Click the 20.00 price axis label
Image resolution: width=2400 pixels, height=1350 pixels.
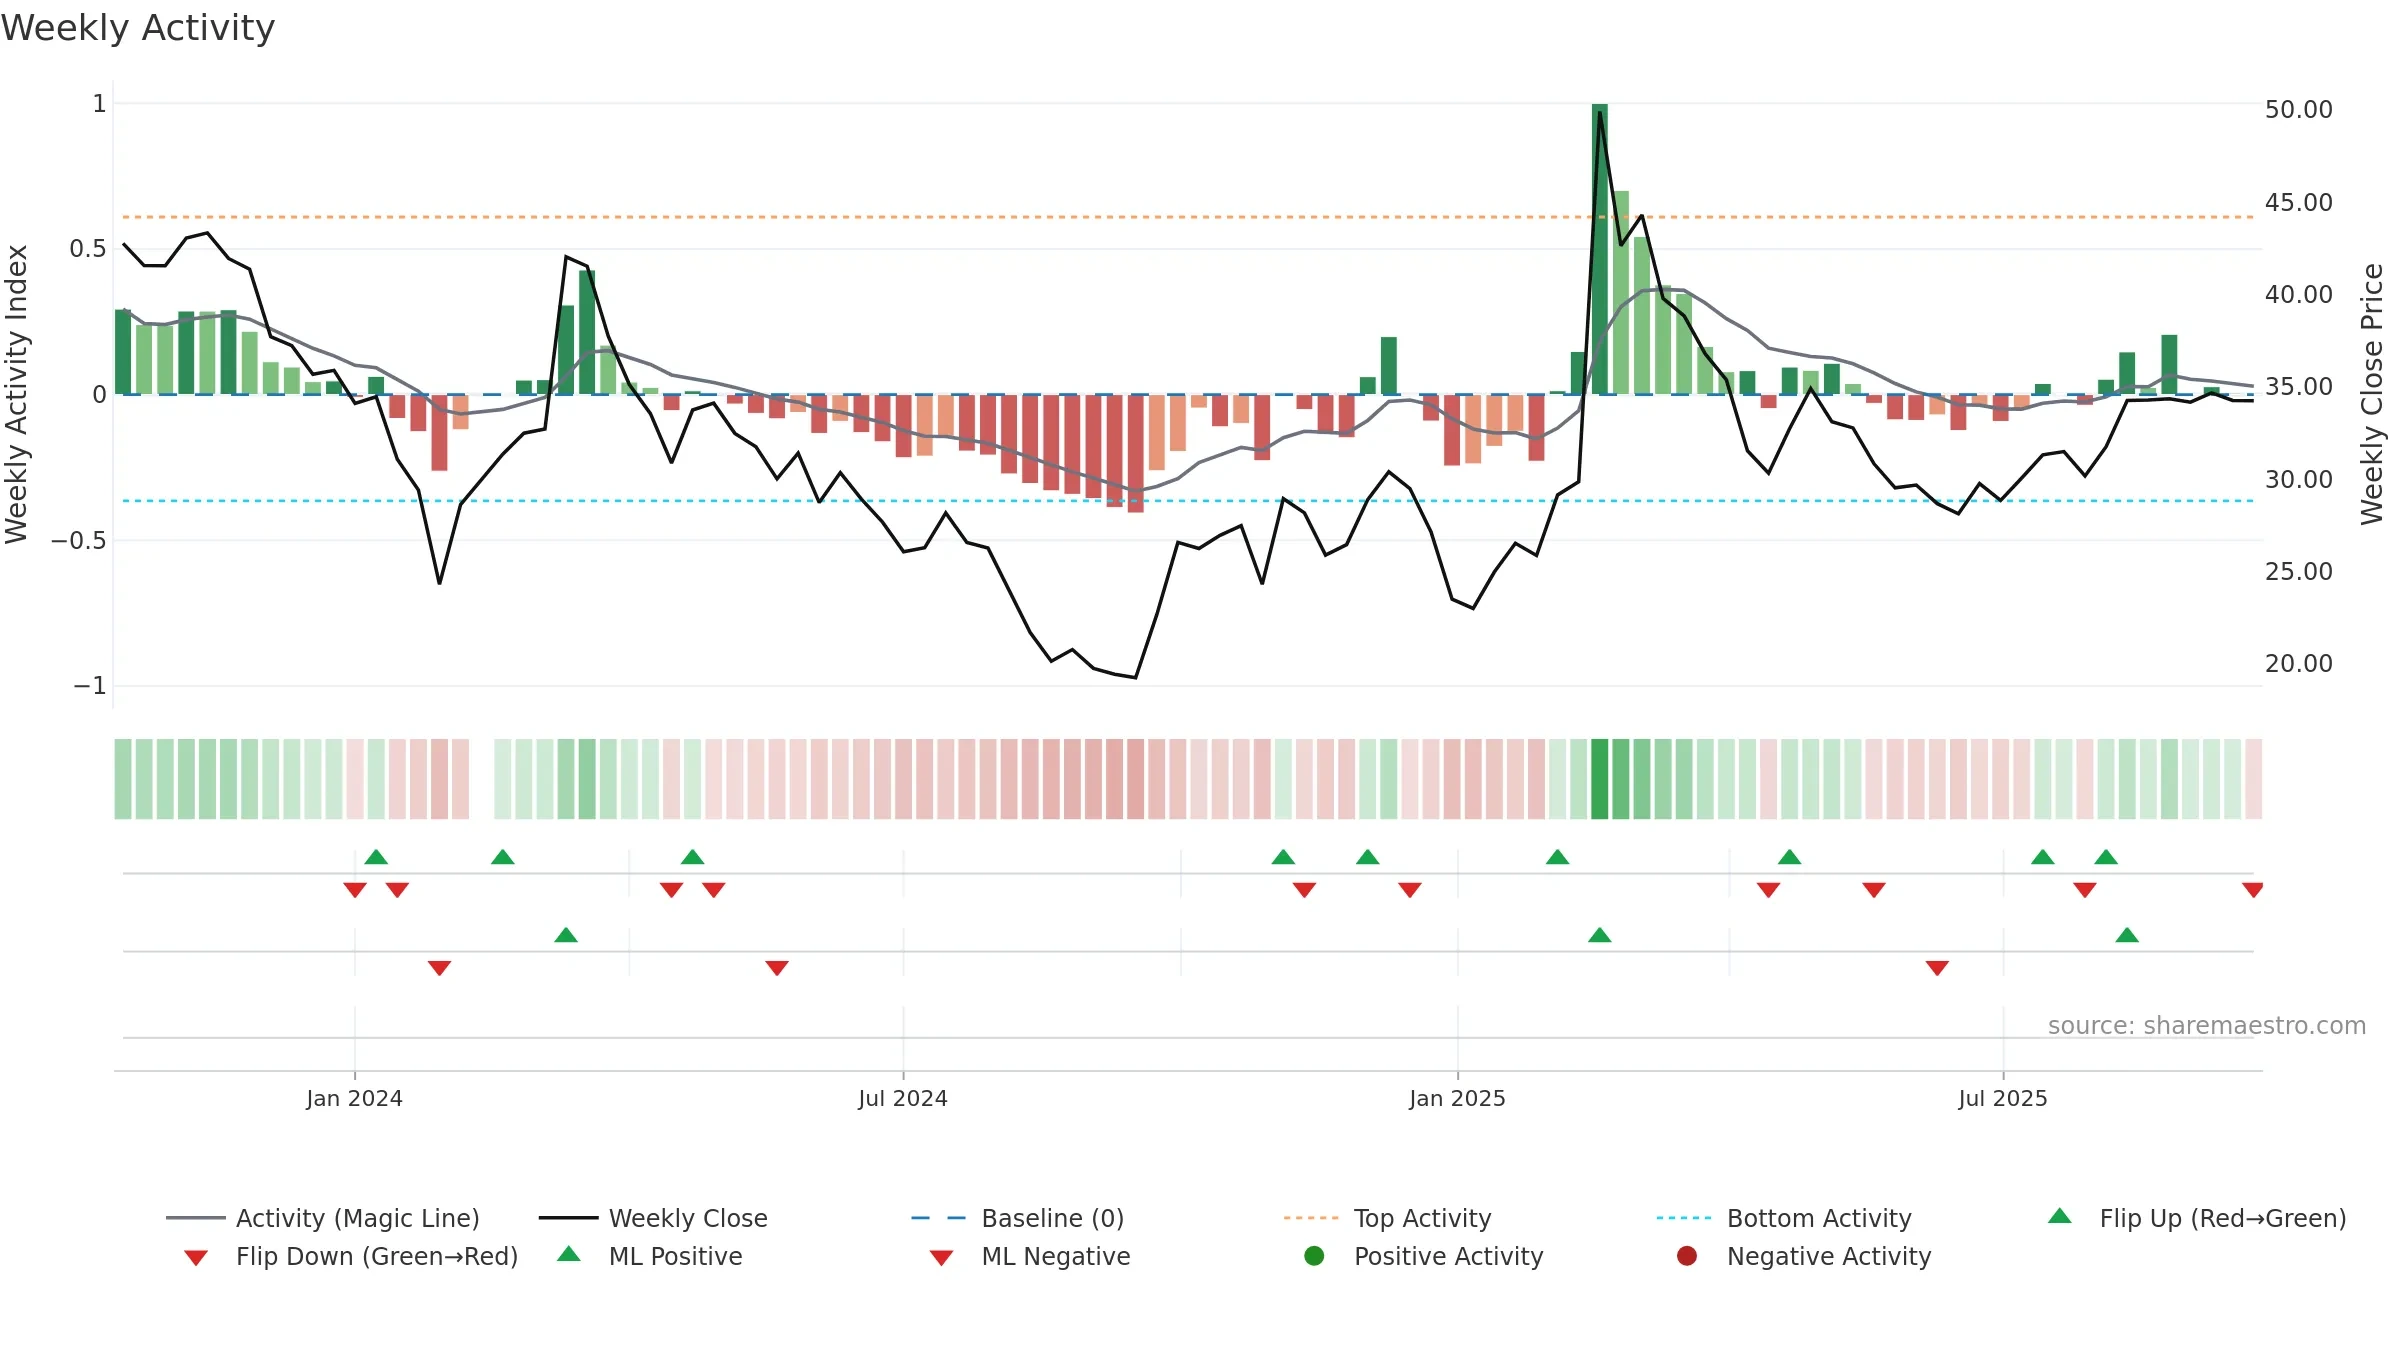2298,663
